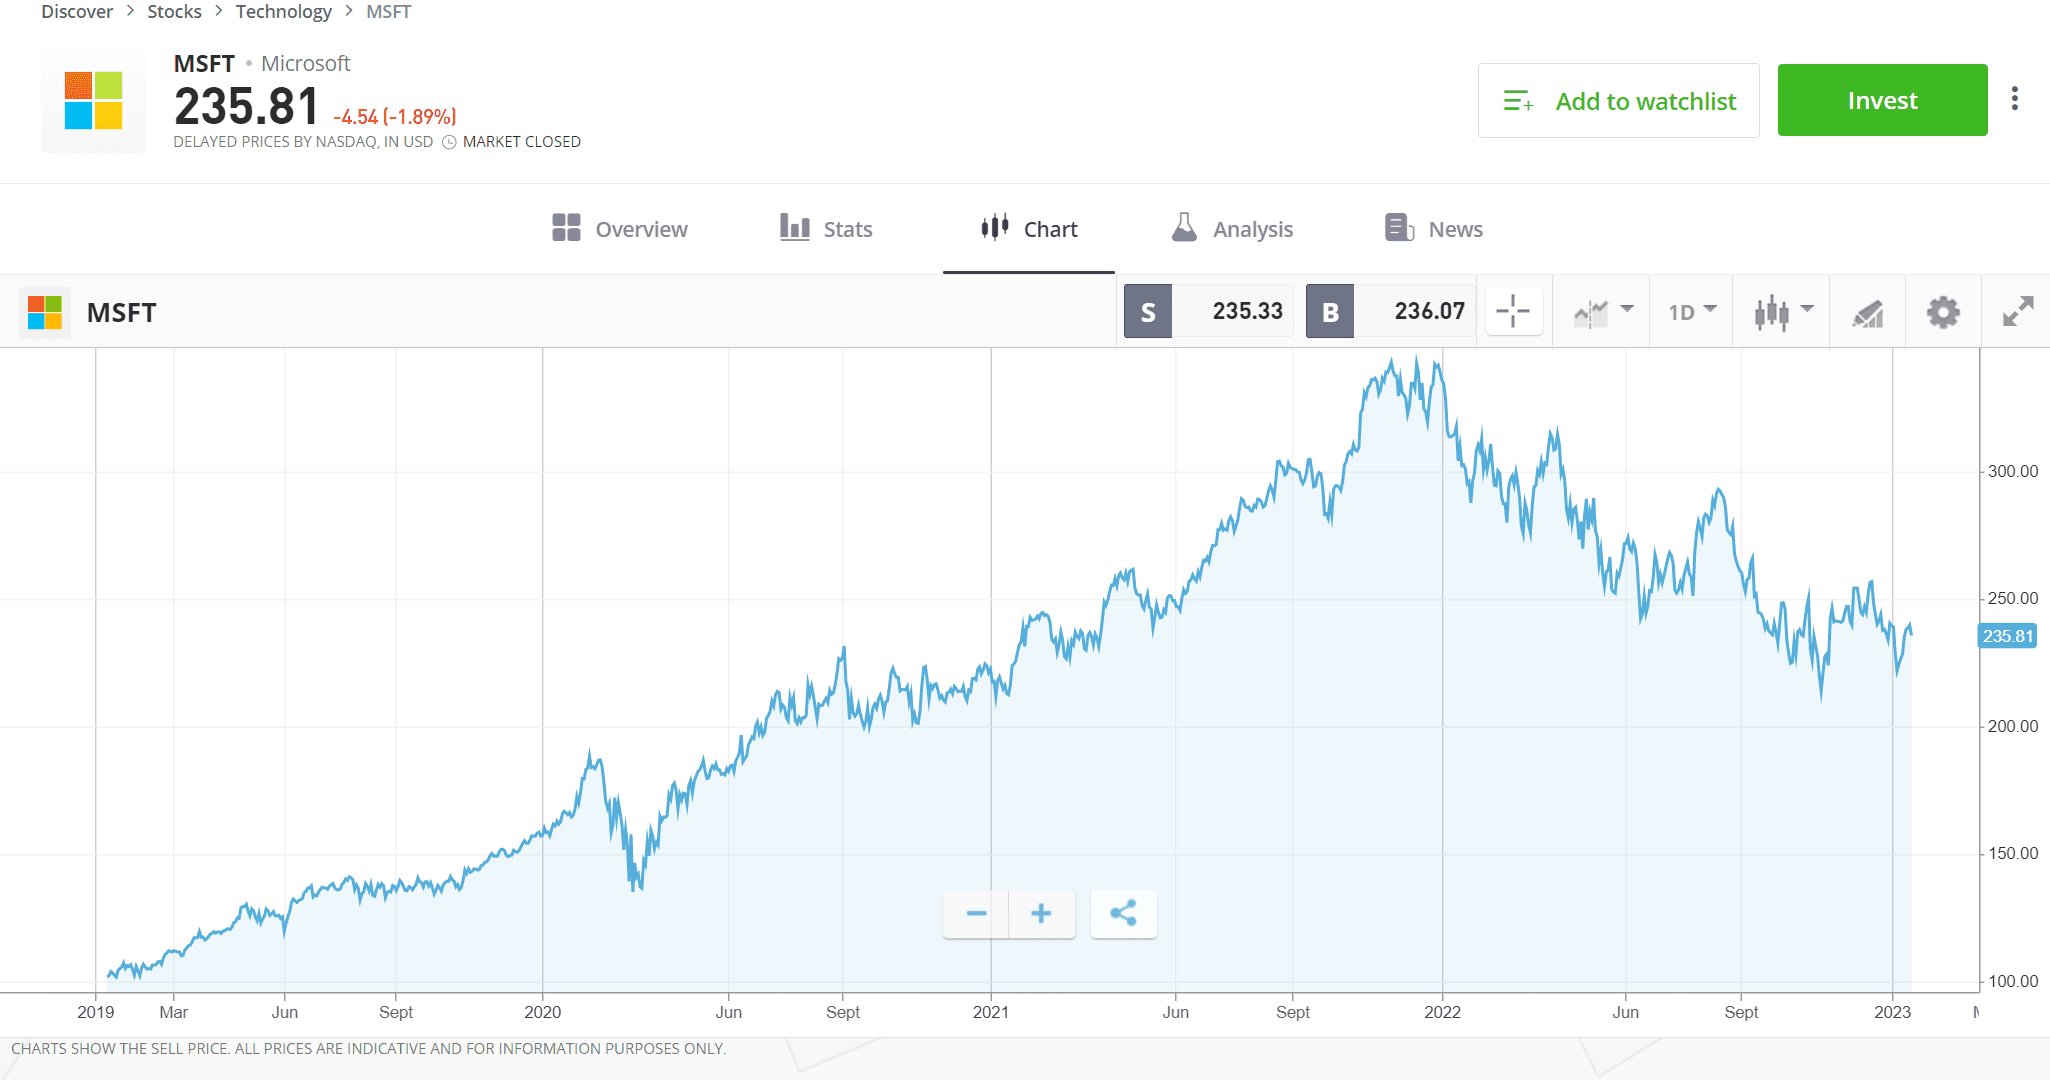This screenshot has width=2050, height=1080.
Task: Activate the crosshair cursor tool
Action: pyautogui.click(x=1513, y=311)
